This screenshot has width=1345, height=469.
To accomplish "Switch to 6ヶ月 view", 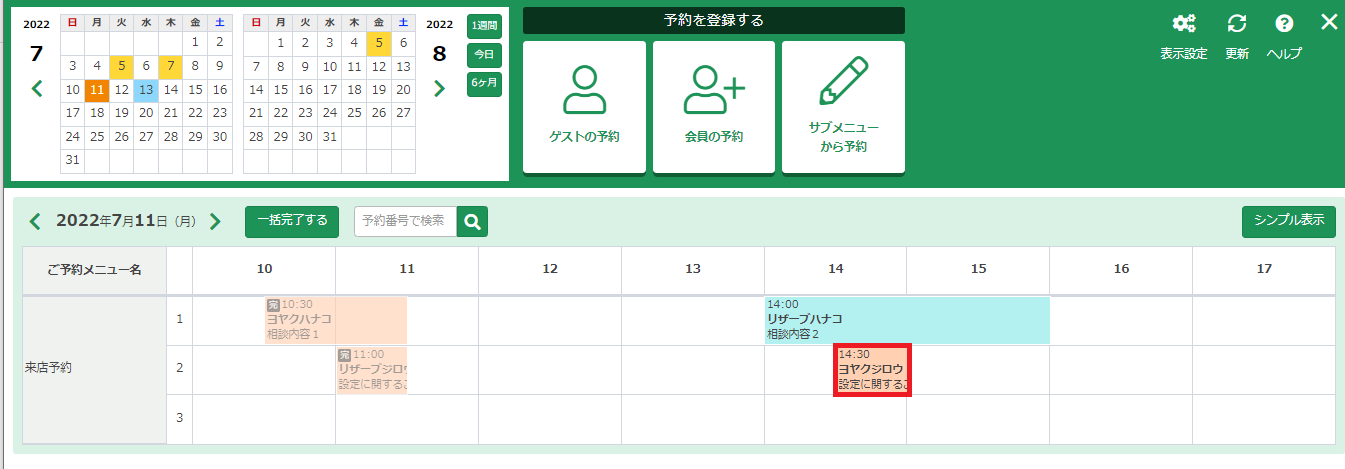I will click(x=484, y=83).
